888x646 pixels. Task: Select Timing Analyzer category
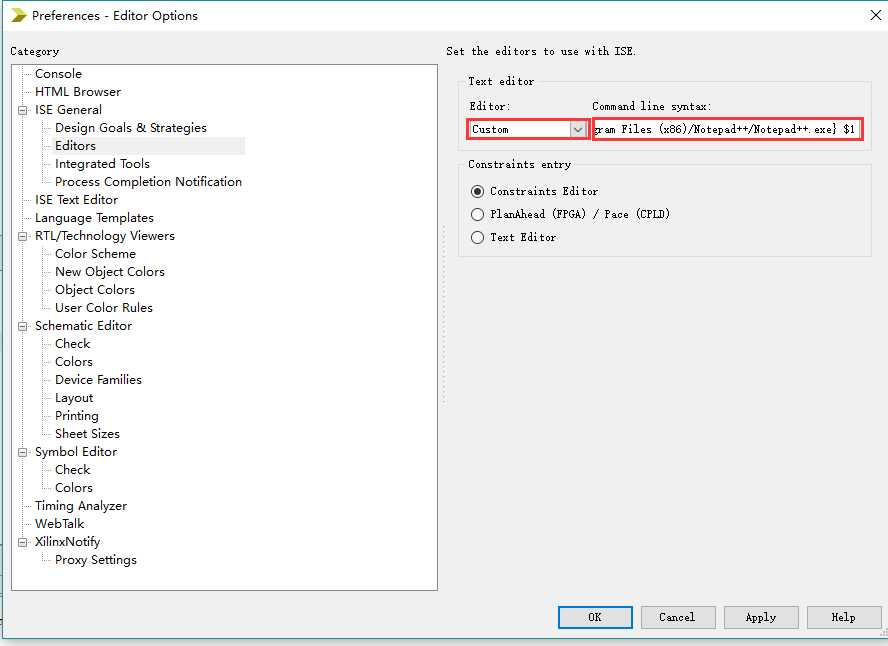(81, 506)
